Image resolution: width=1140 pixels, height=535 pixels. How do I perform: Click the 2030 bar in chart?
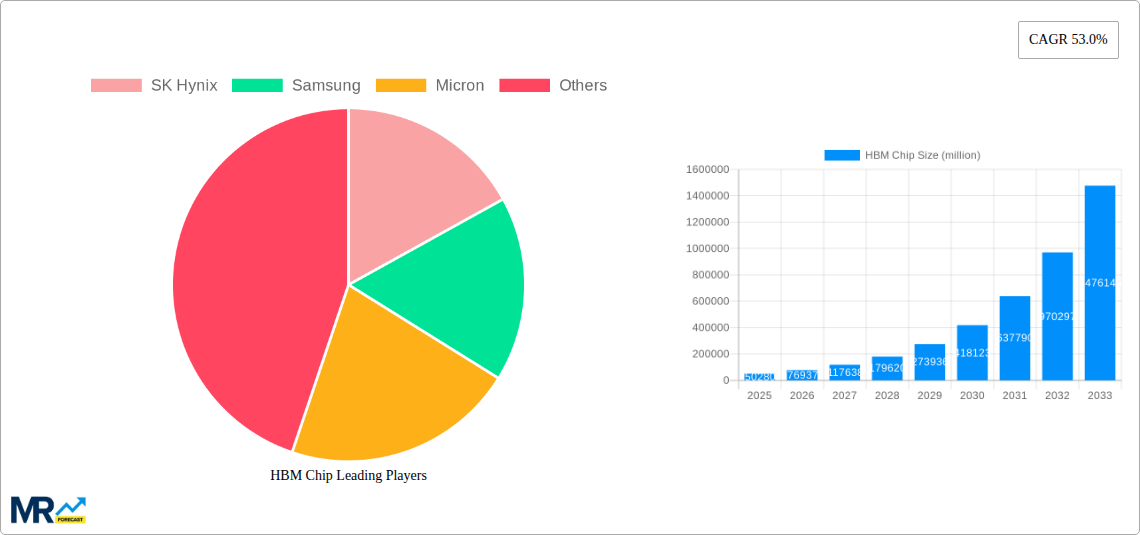[x=972, y=353]
